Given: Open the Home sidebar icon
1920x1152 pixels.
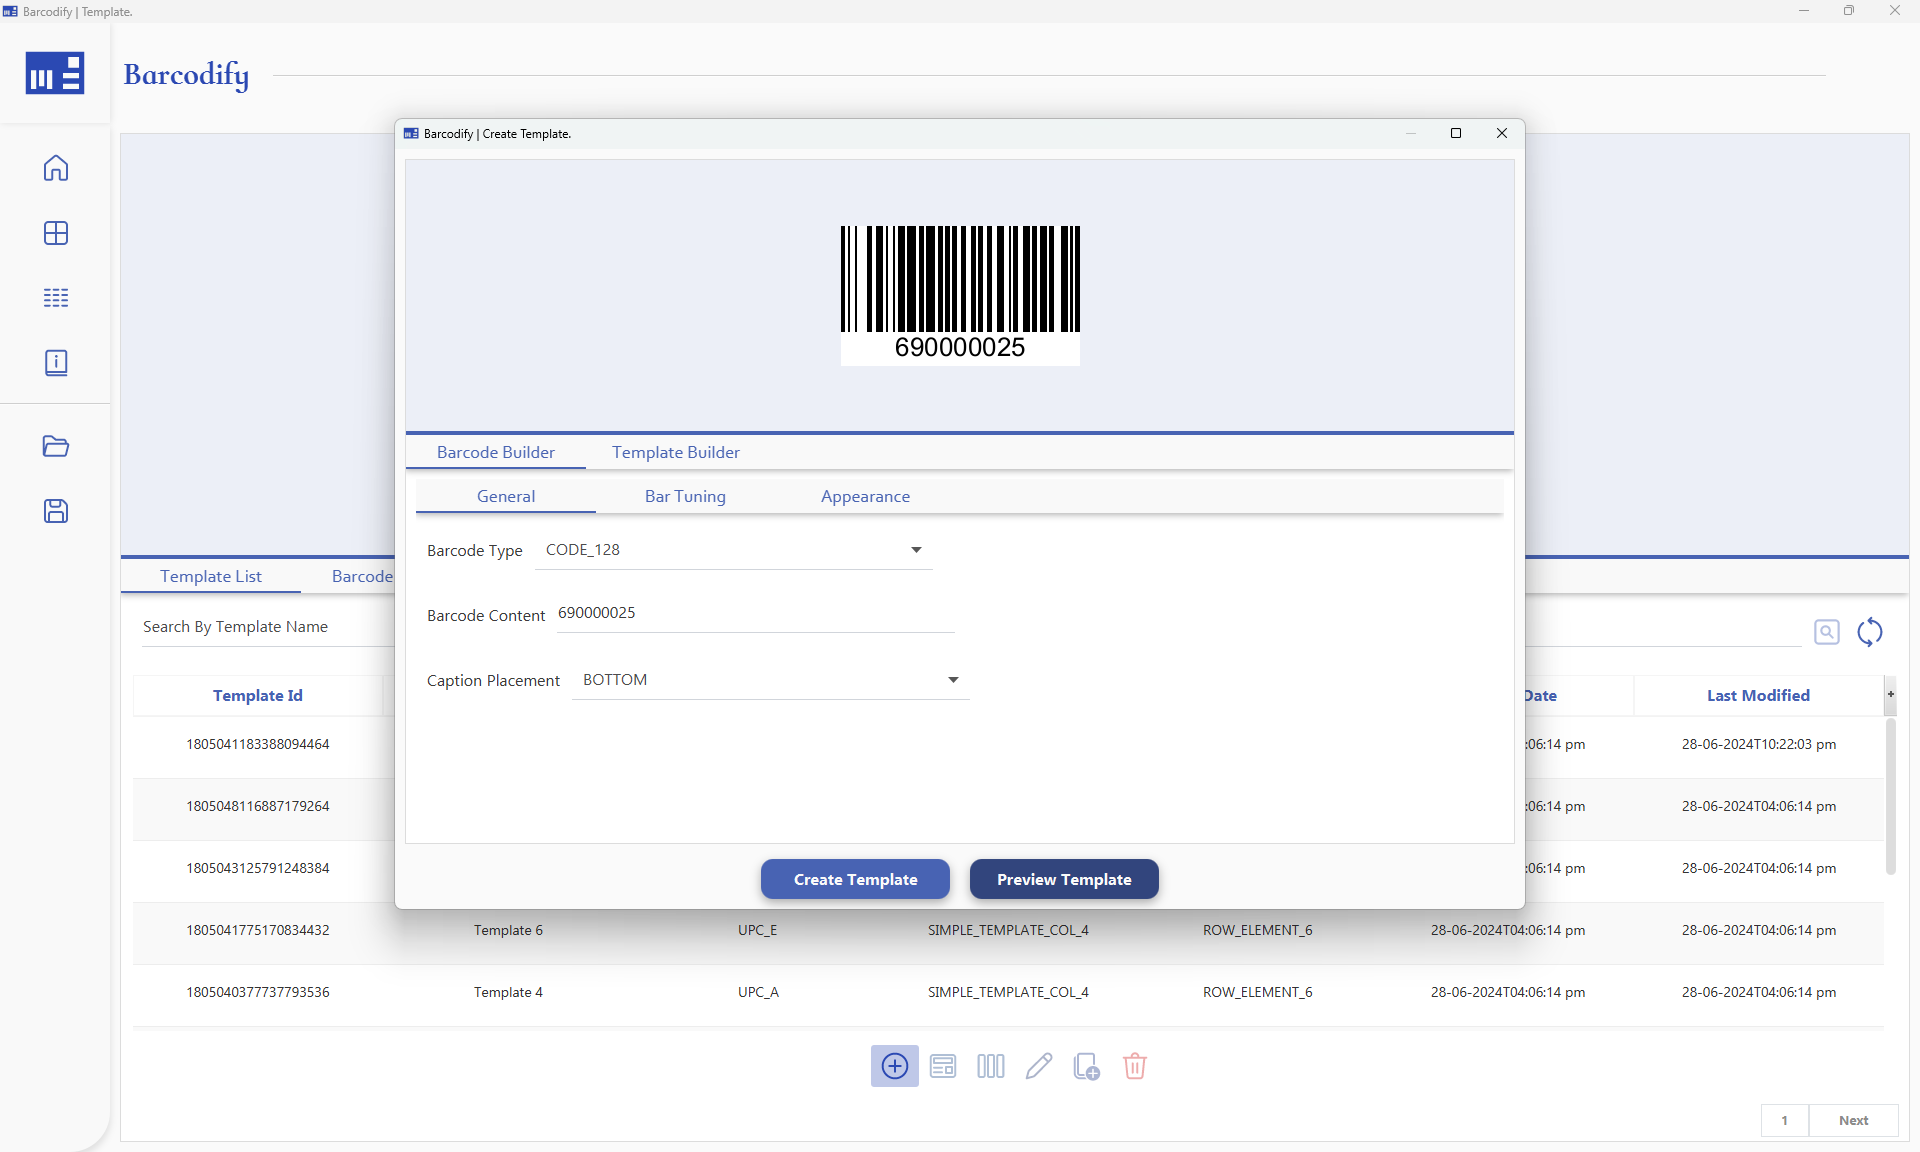Looking at the screenshot, I should [56, 168].
